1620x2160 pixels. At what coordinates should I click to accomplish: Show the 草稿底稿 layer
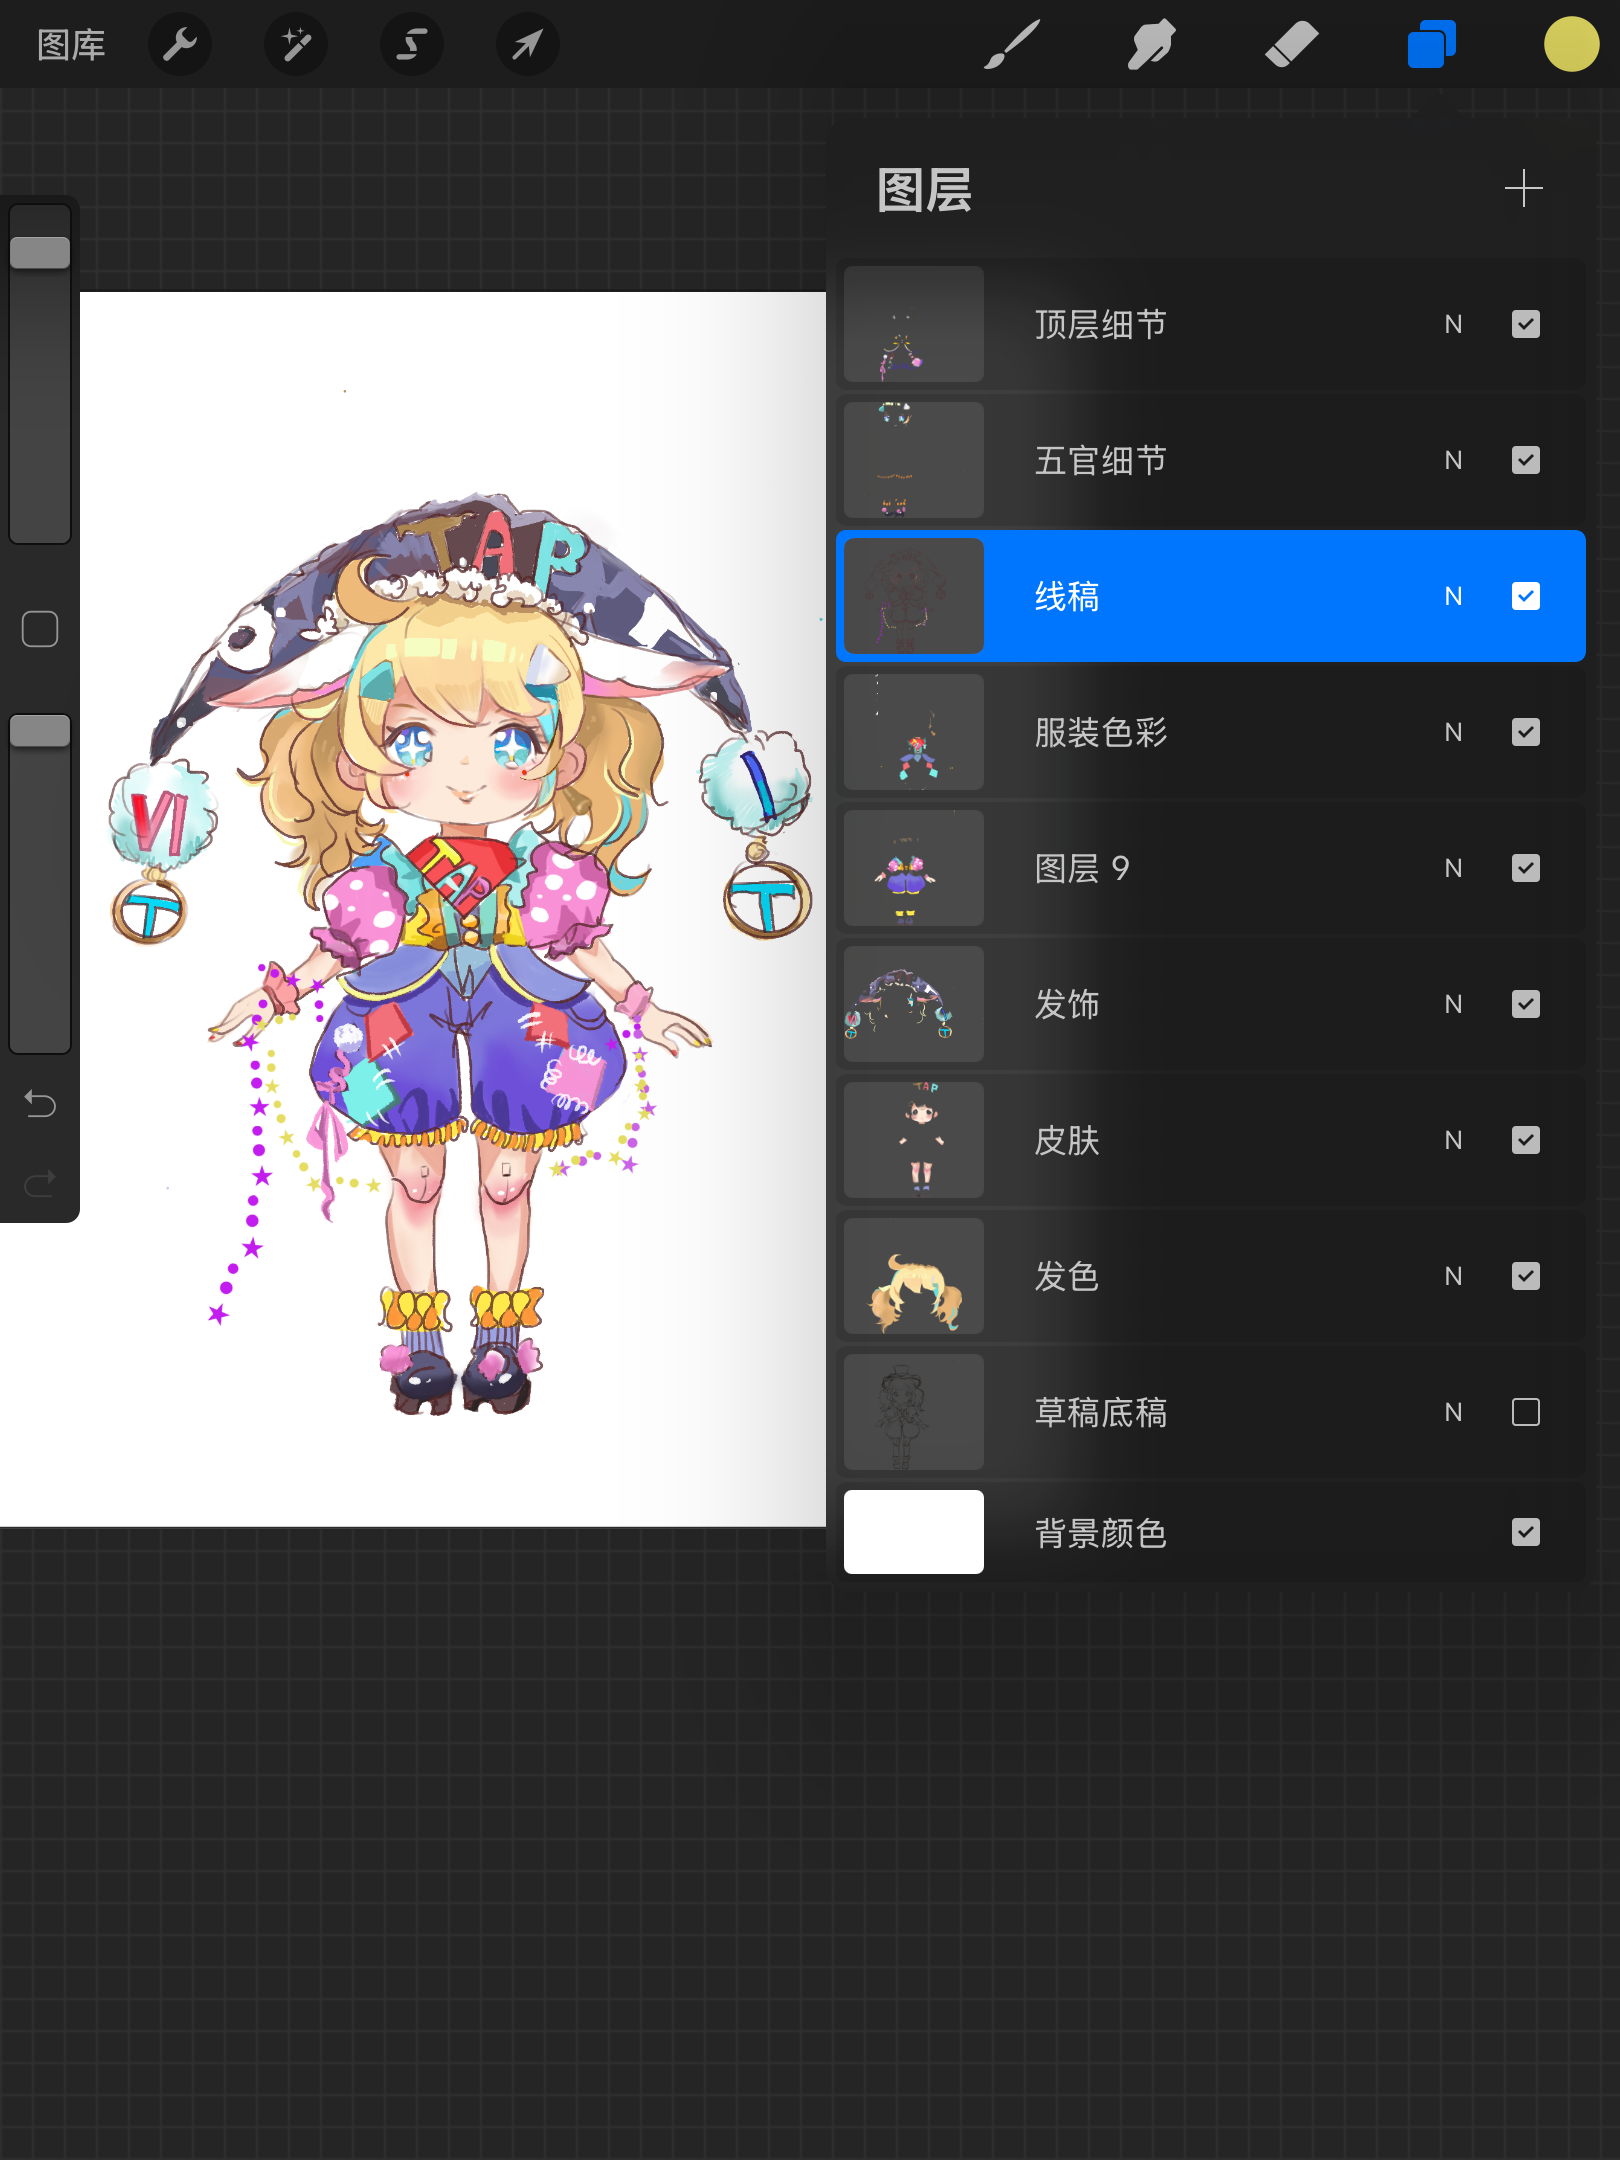[1525, 1412]
